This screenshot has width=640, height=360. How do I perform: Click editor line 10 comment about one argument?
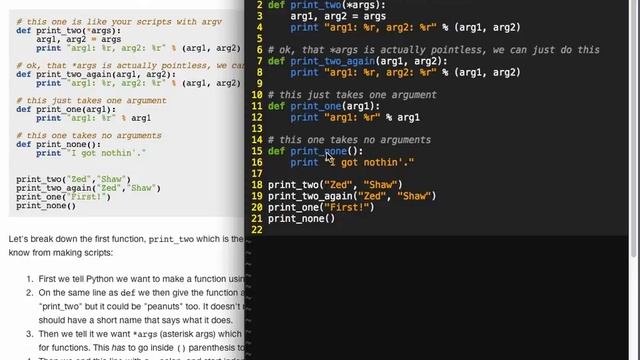click(352, 95)
